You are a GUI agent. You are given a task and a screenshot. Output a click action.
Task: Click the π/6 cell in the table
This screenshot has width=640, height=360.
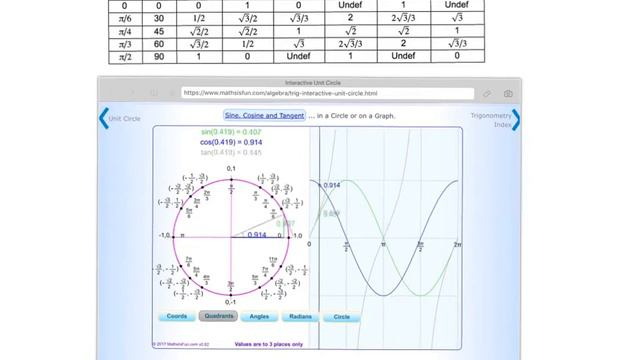125,18
